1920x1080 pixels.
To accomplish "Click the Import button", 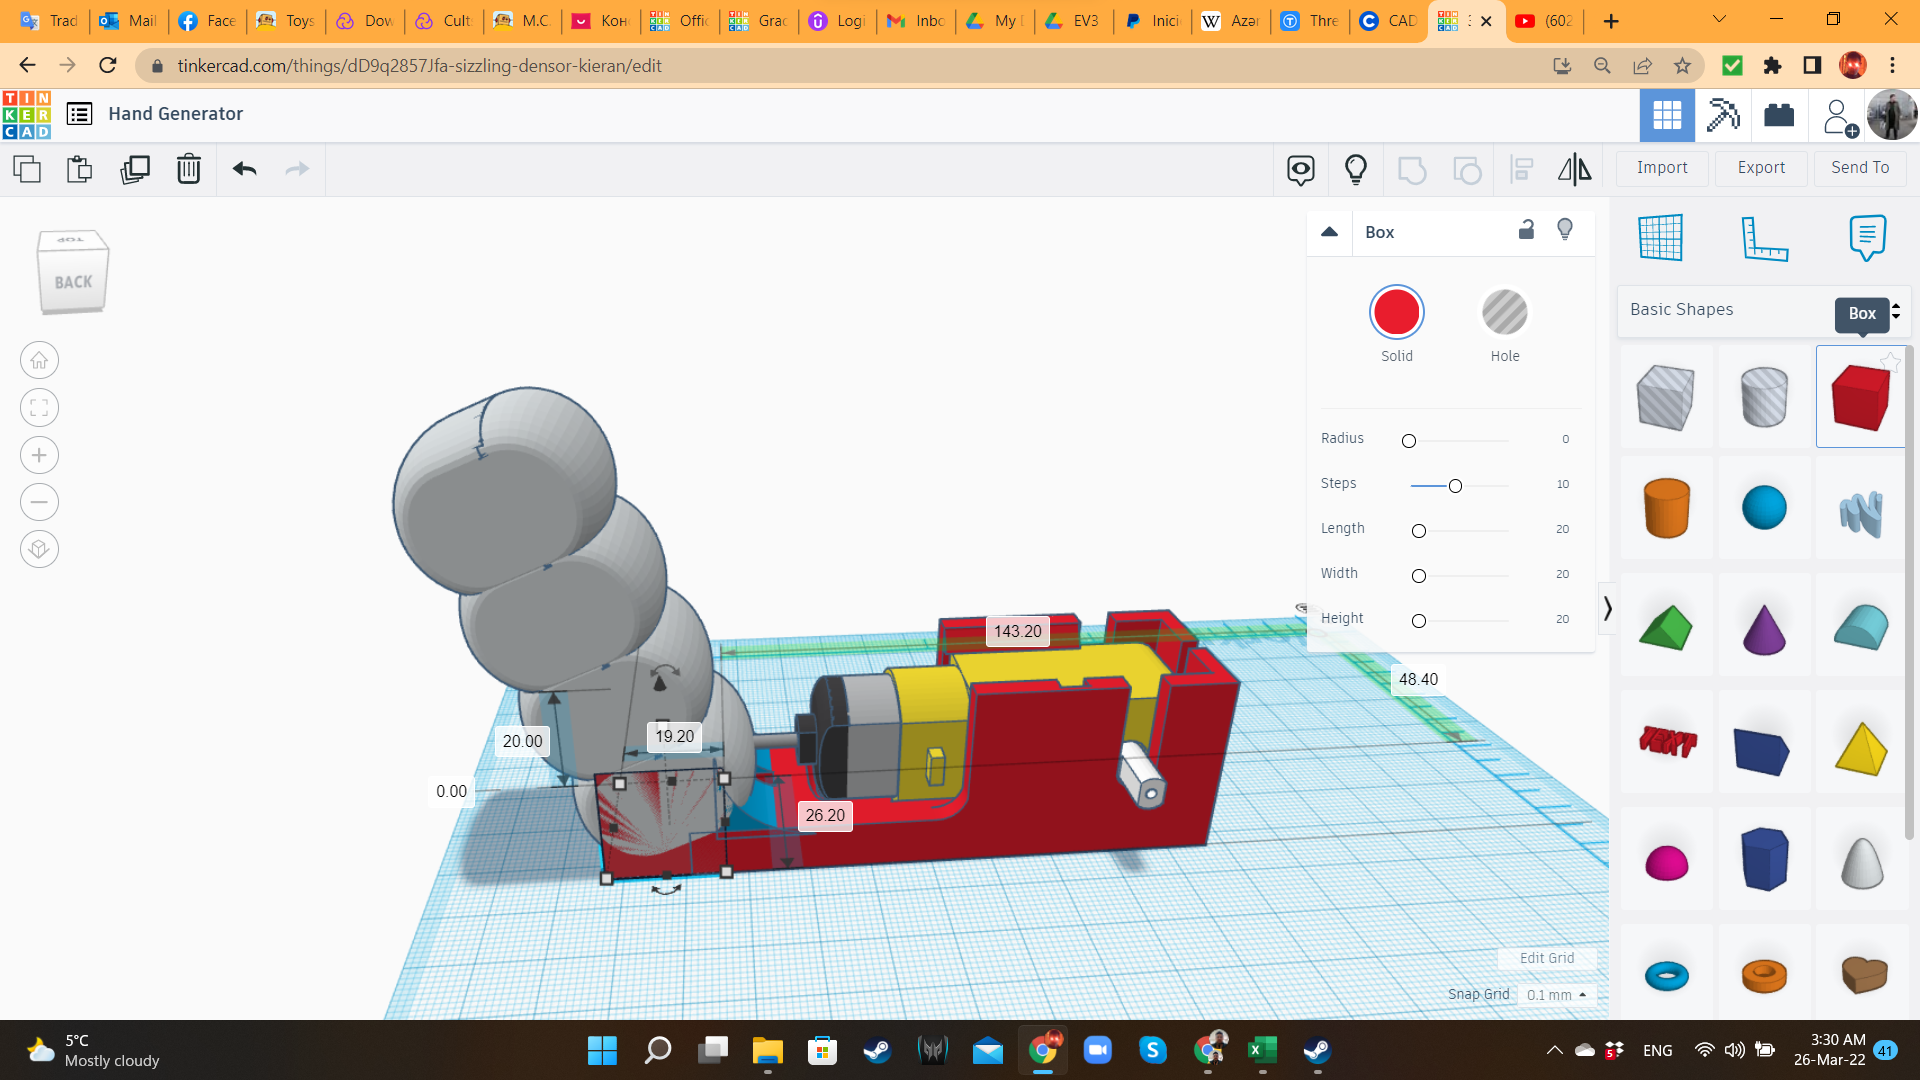I will tap(1662, 168).
